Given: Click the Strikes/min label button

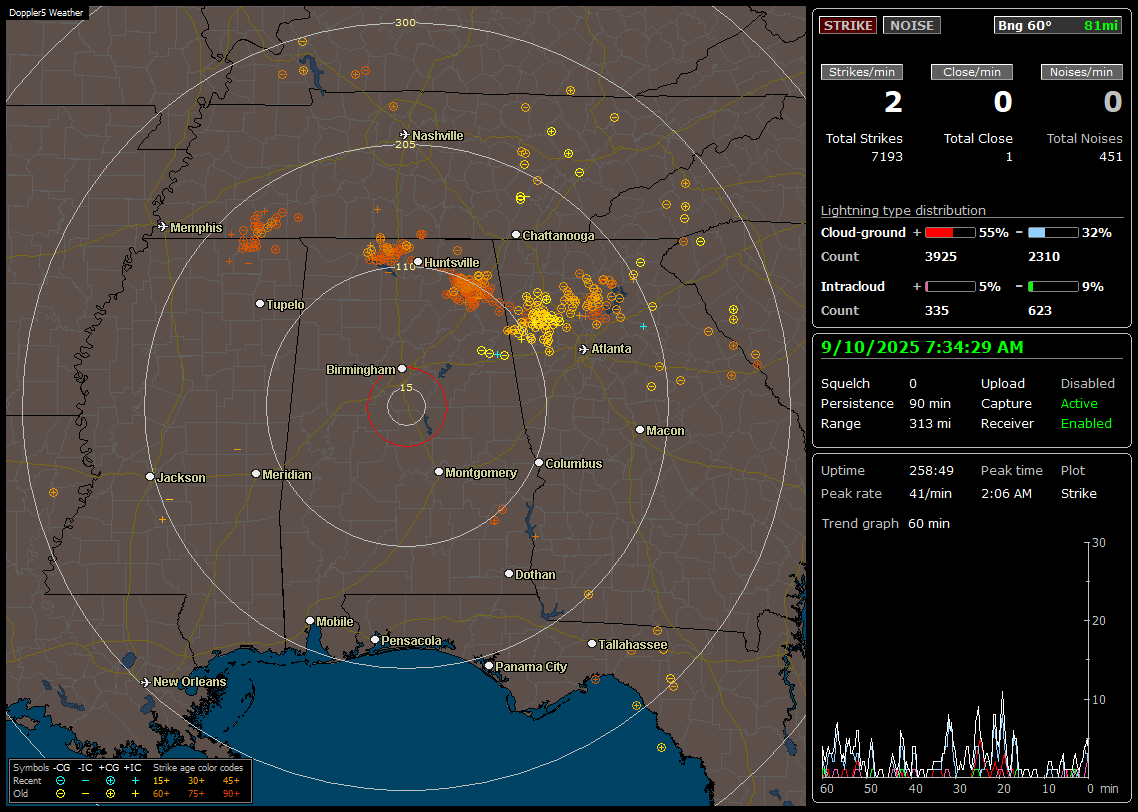Looking at the screenshot, I should tap(861, 72).
